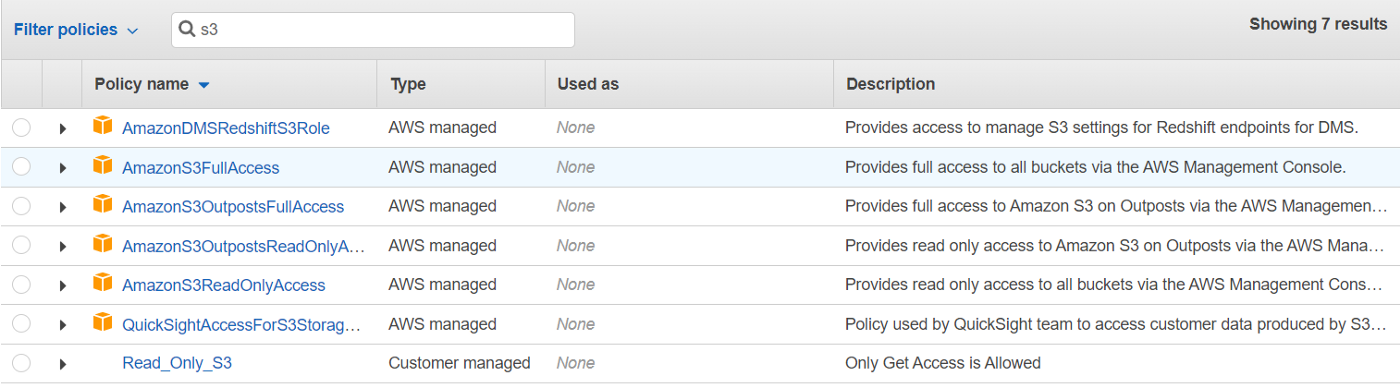This screenshot has height=387, width=1400.
Task: Select the Read_Only_S3 policy radio button
Action: pyautogui.click(x=21, y=363)
